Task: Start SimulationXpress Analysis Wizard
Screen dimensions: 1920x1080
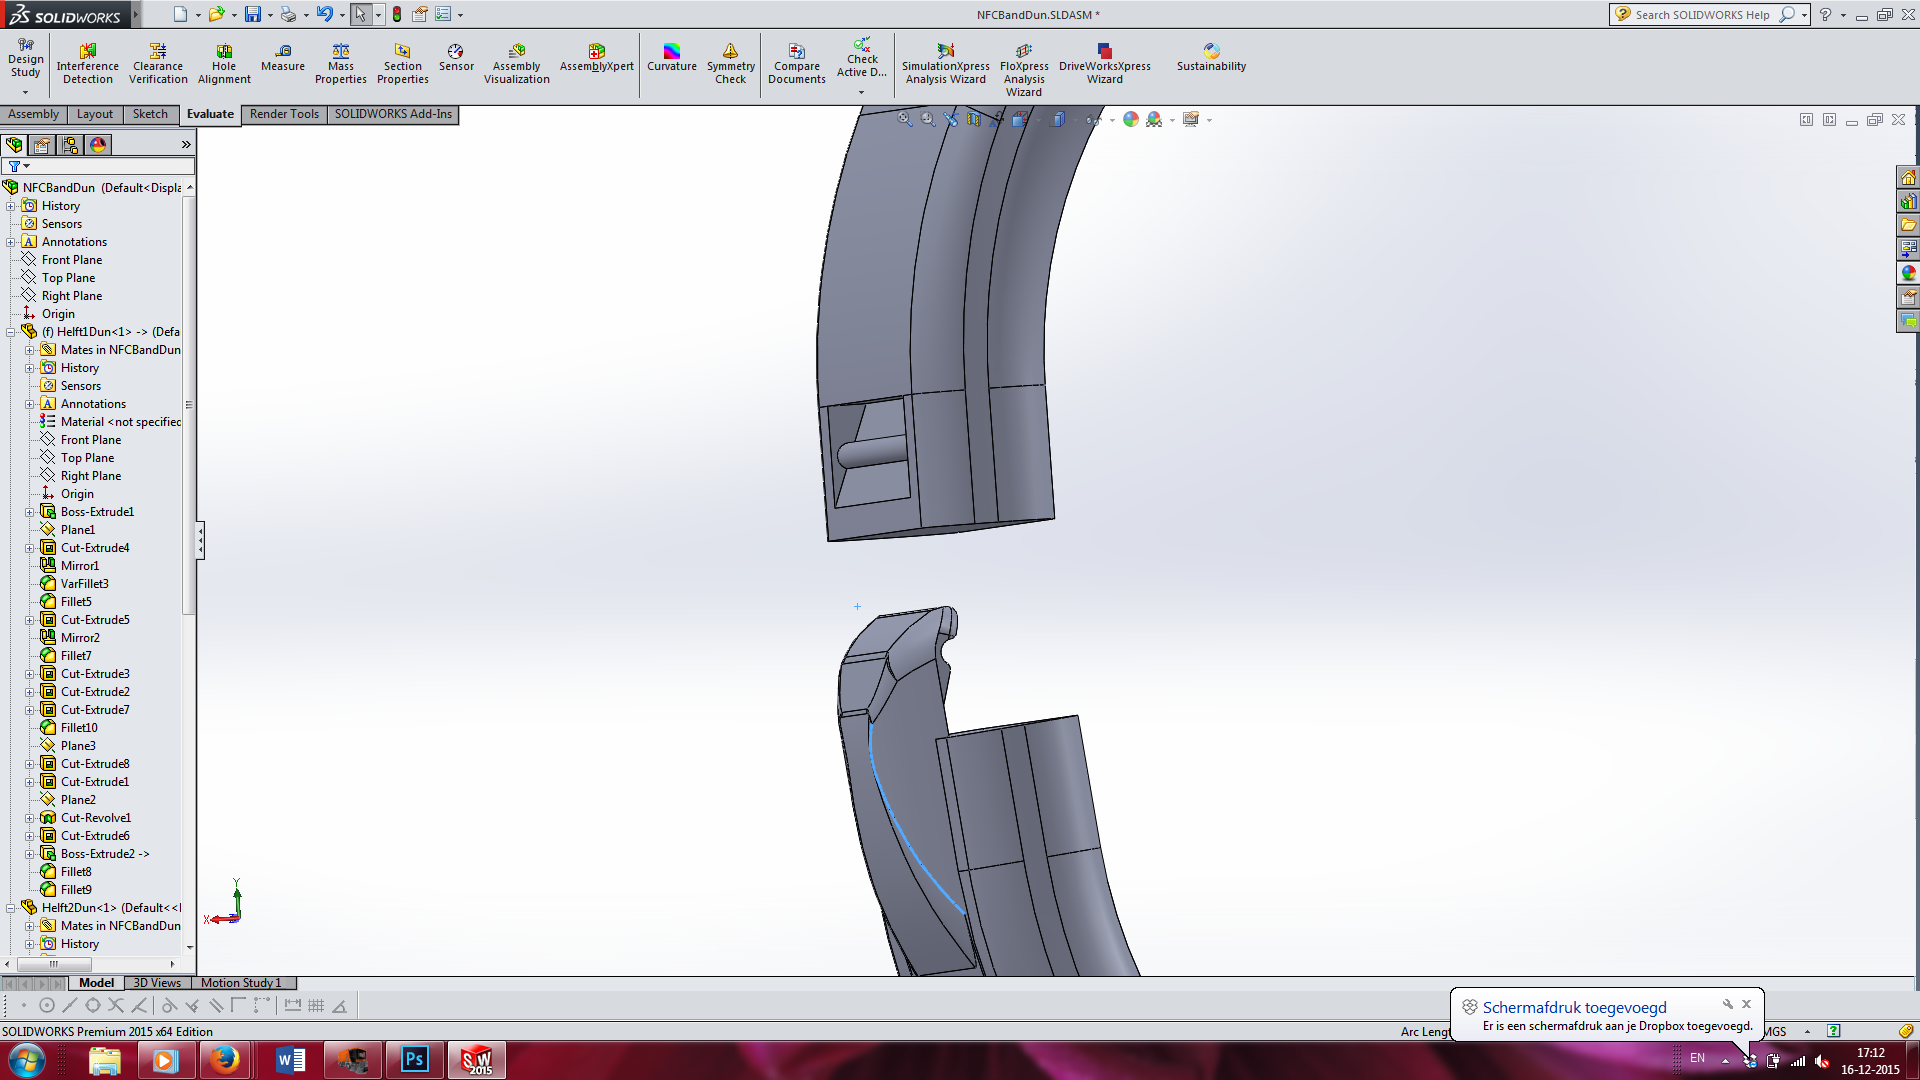Action: click(946, 64)
